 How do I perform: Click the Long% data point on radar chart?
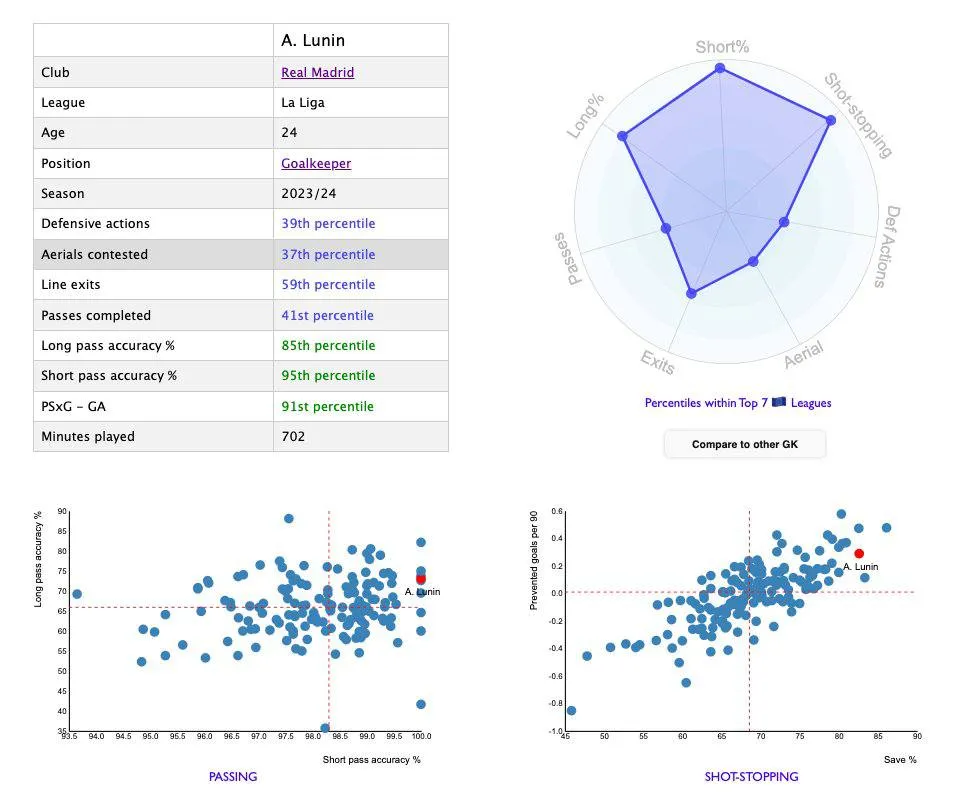coord(623,136)
